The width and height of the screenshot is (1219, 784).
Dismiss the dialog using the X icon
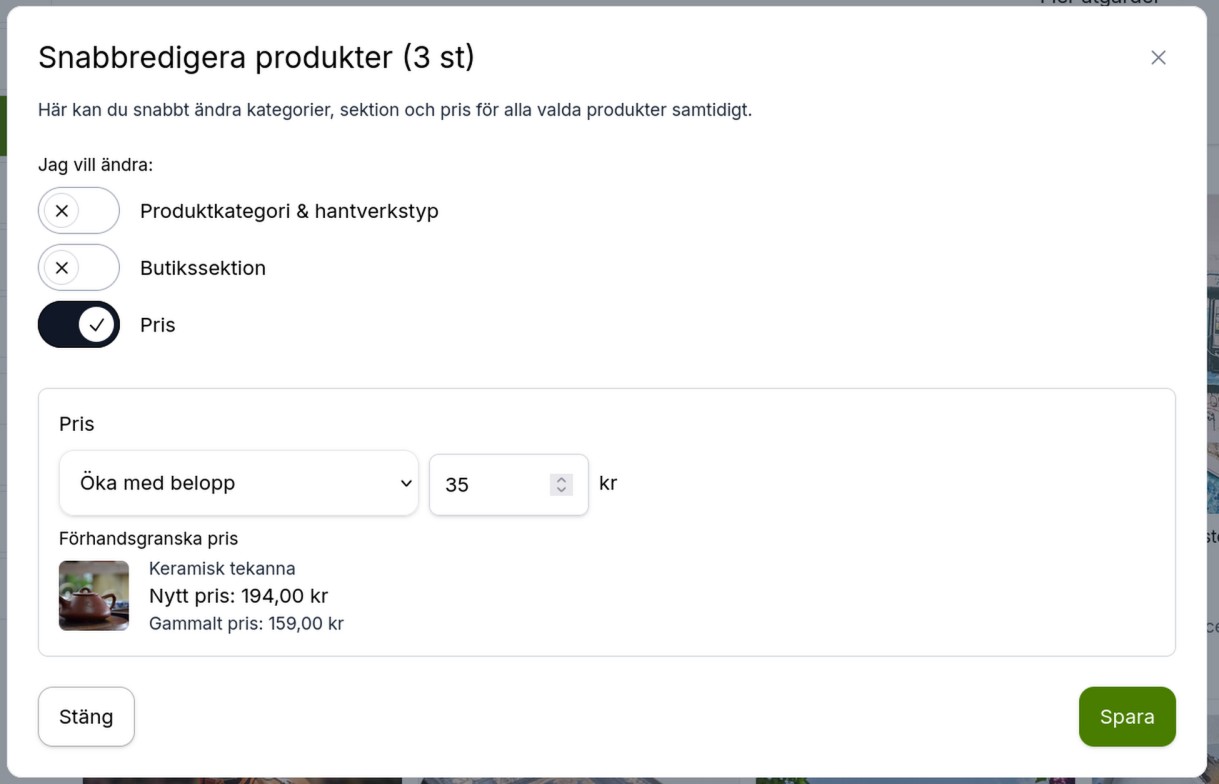point(1158,57)
